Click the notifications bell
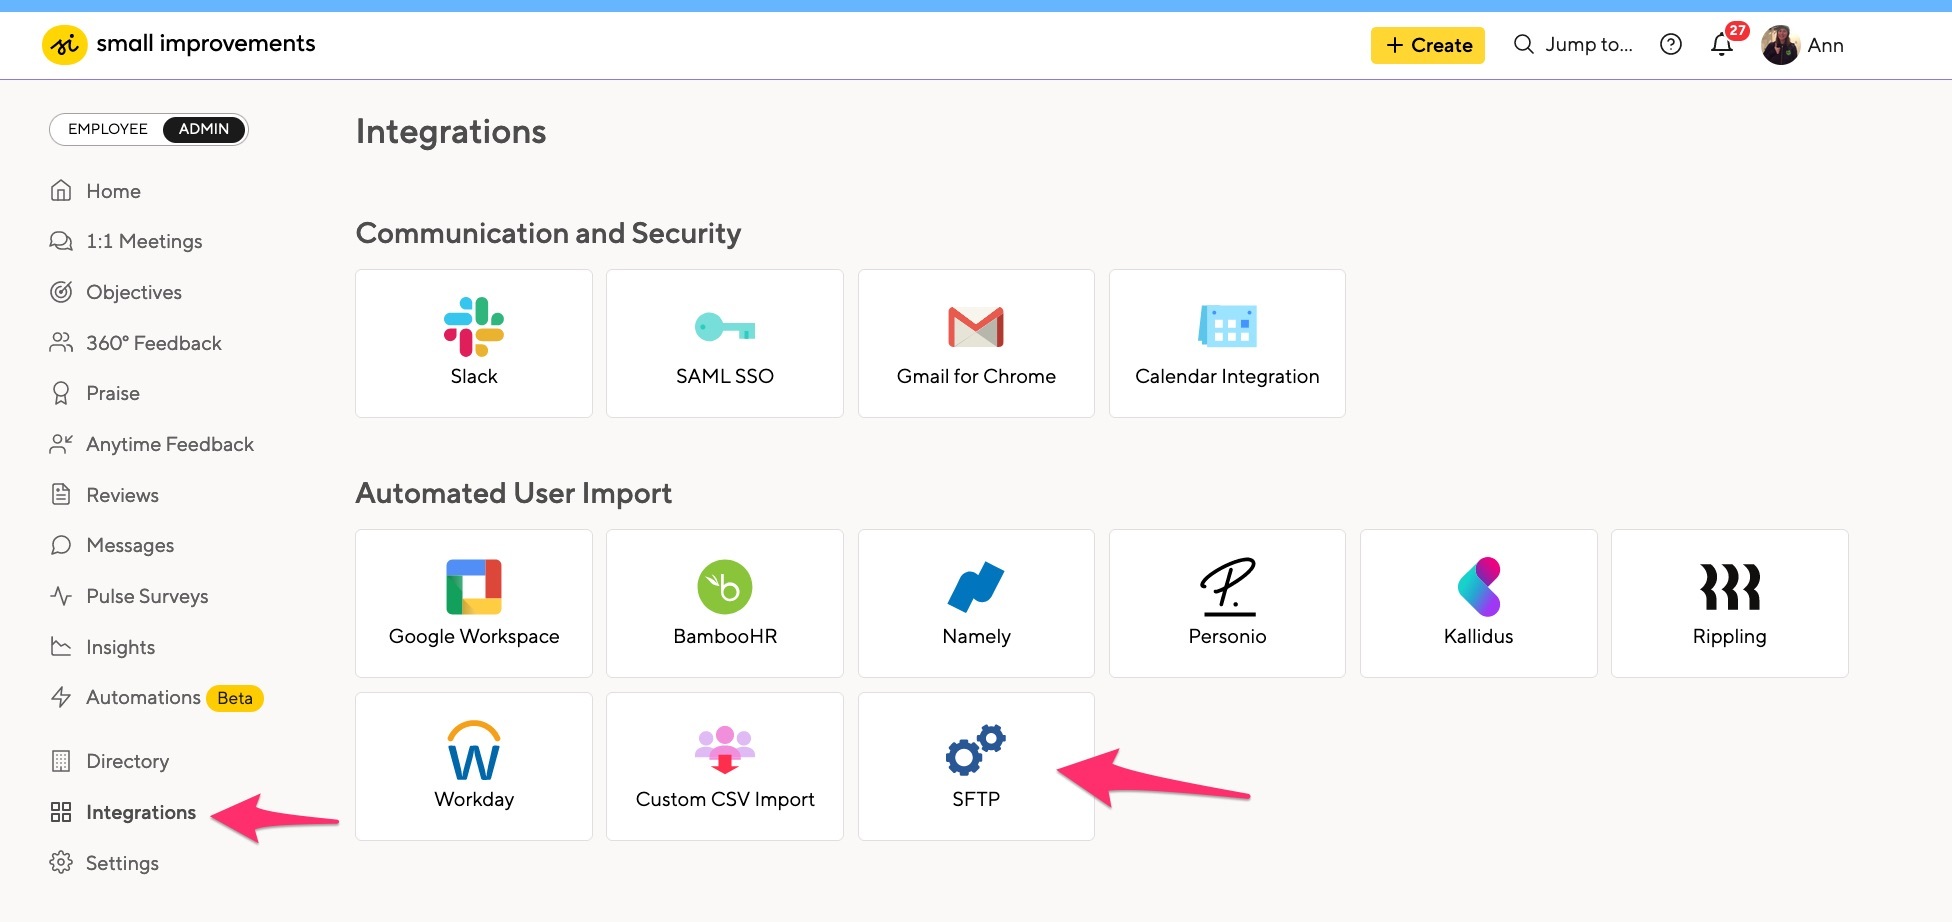 click(1721, 44)
